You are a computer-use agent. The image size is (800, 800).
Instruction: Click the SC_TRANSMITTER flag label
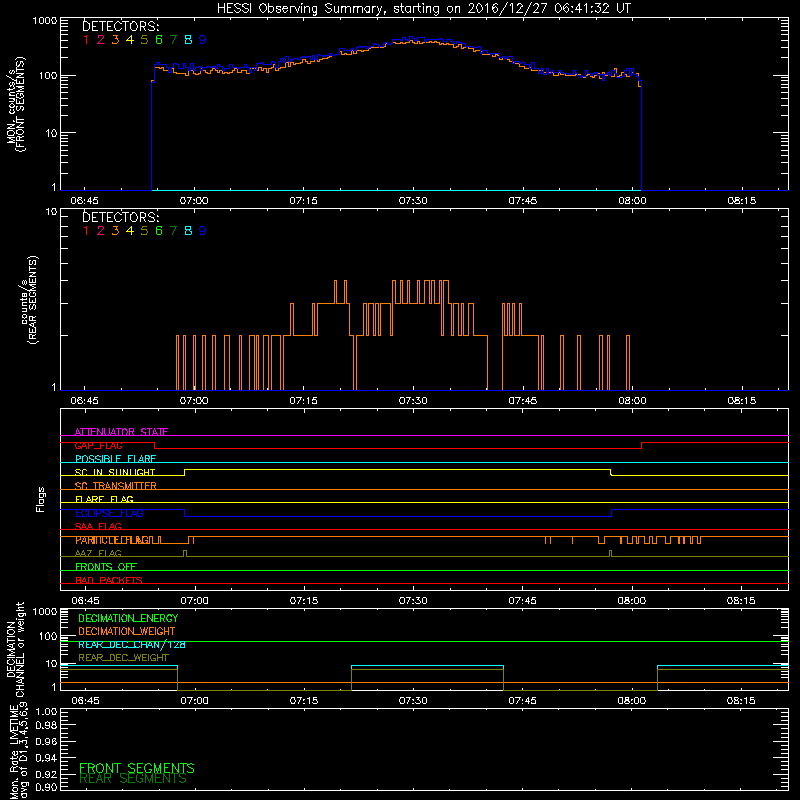tap(116, 486)
